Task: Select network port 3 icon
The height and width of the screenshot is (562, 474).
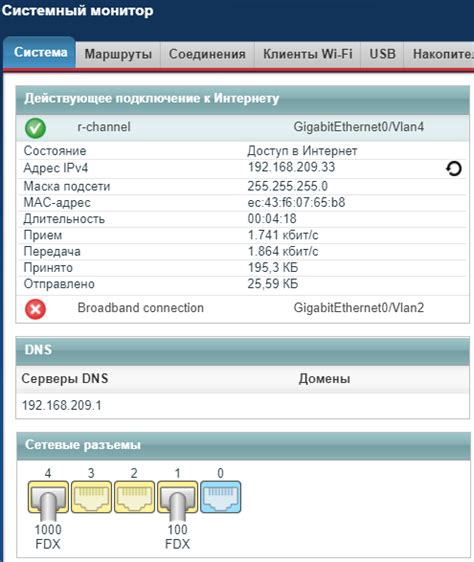Action: pos(91,497)
